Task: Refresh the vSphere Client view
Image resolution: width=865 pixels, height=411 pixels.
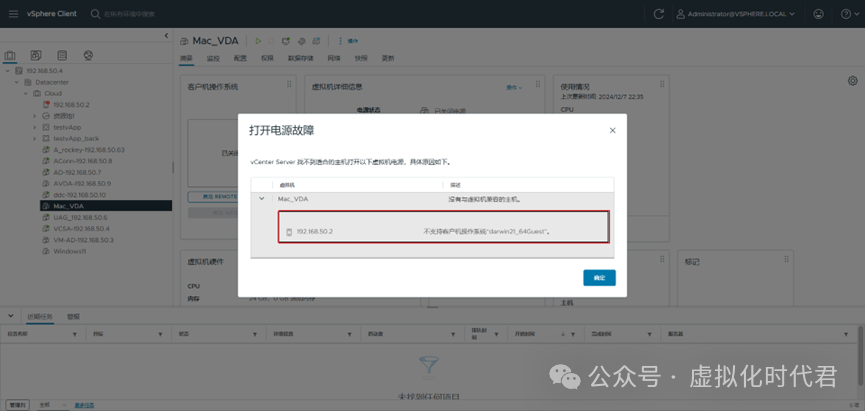Action: (658, 14)
